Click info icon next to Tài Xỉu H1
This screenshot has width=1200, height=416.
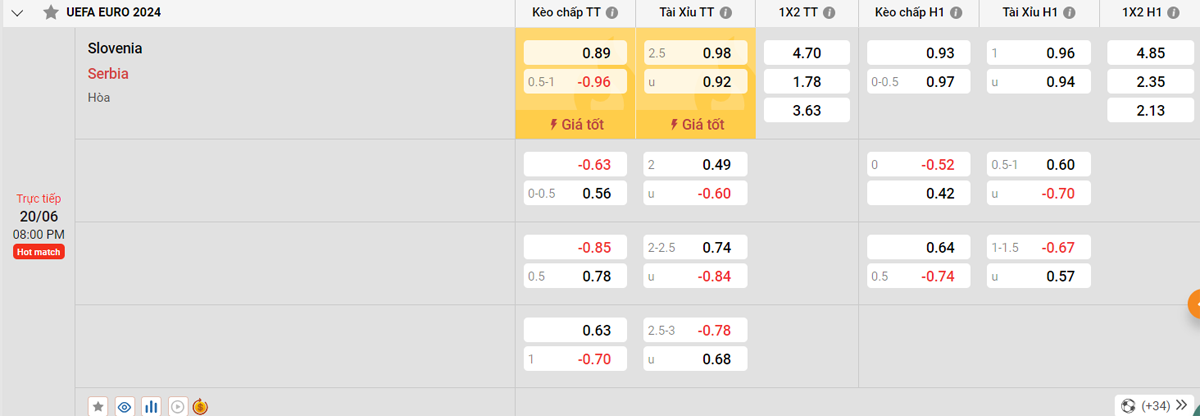coord(1070,13)
